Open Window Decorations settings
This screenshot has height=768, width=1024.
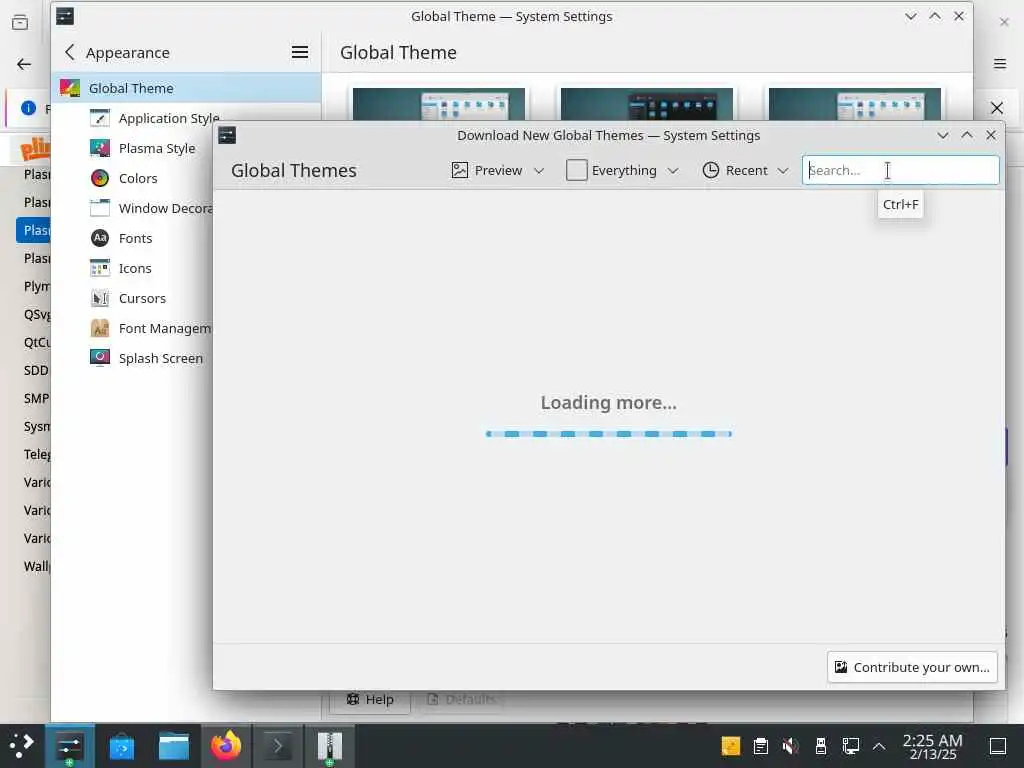(x=165, y=208)
